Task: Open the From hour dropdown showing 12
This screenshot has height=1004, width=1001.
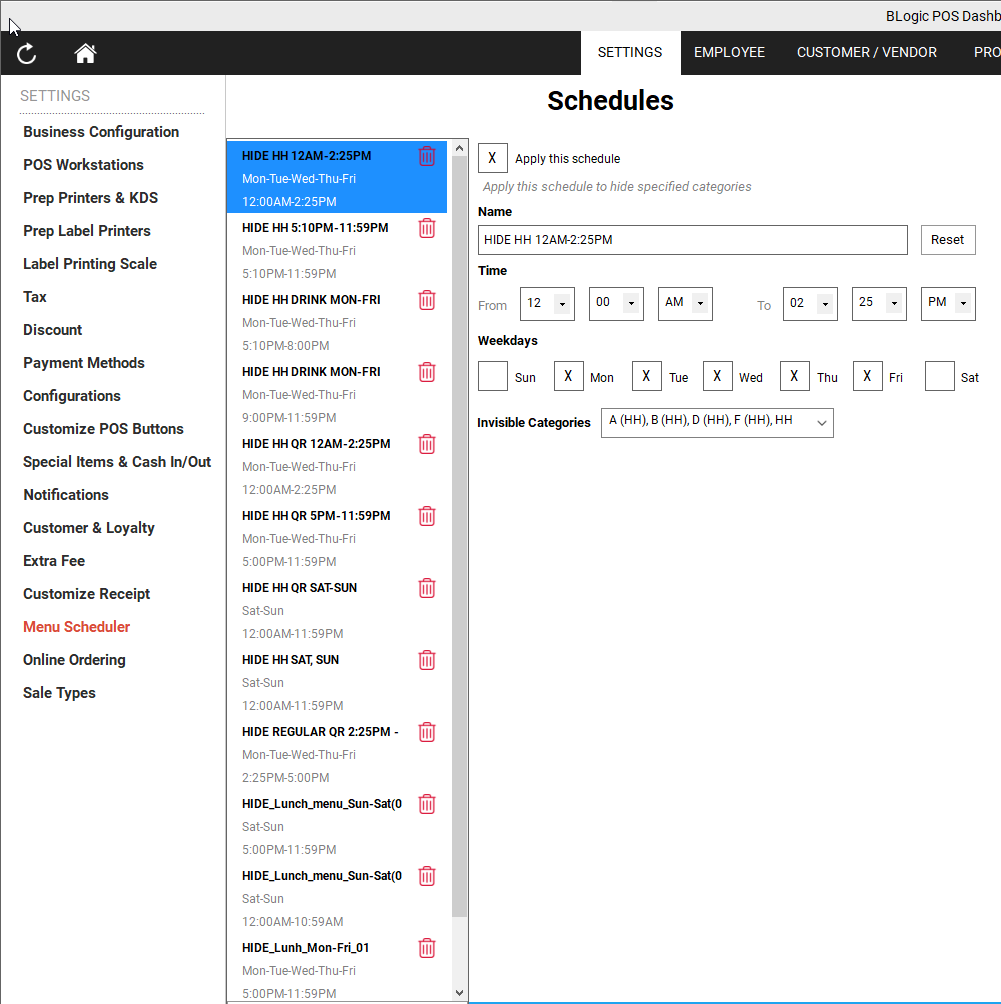Action: (547, 304)
